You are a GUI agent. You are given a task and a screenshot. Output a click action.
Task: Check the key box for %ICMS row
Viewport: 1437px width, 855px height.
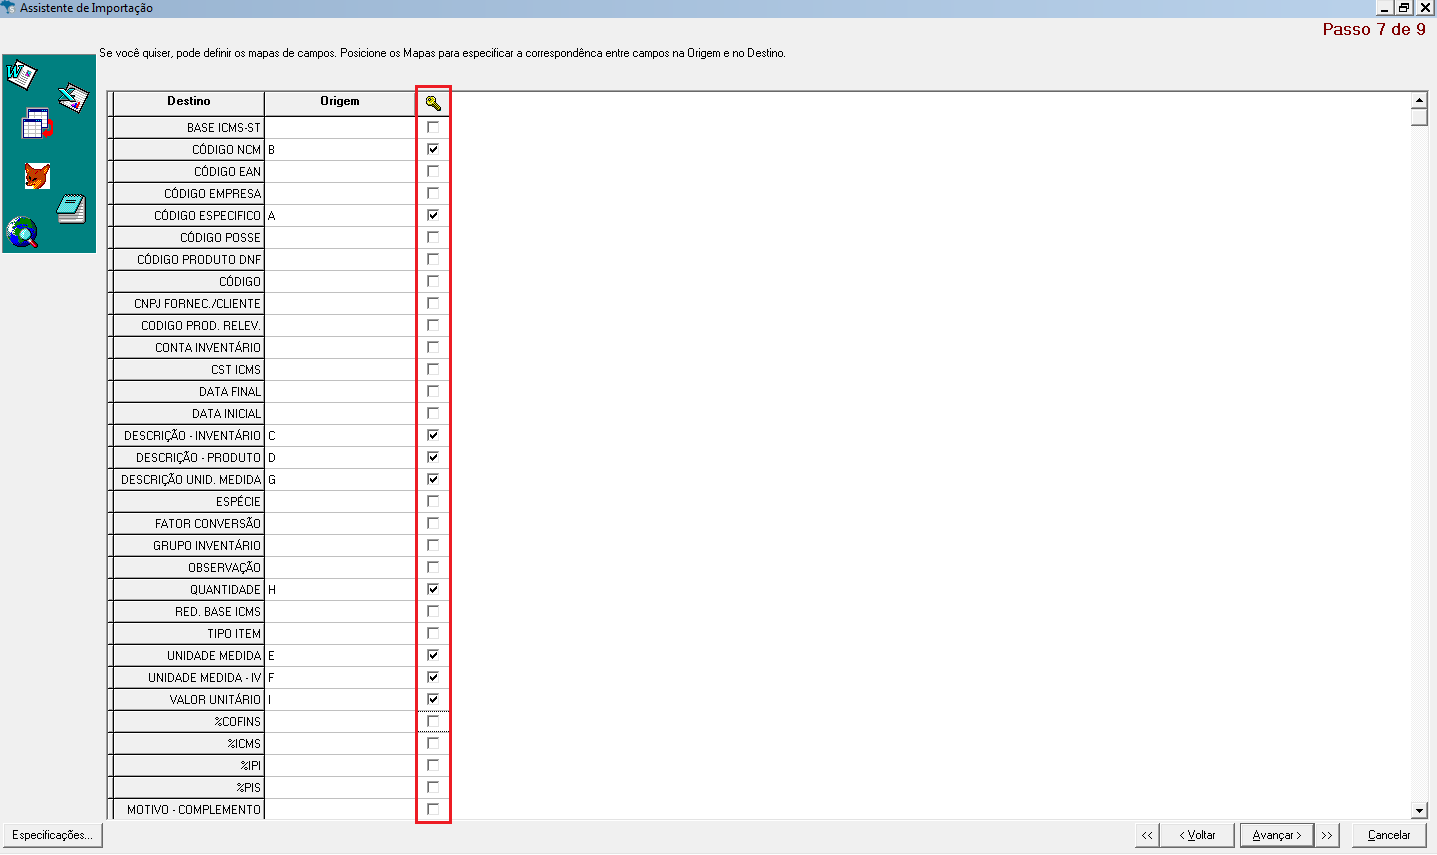coord(433,743)
